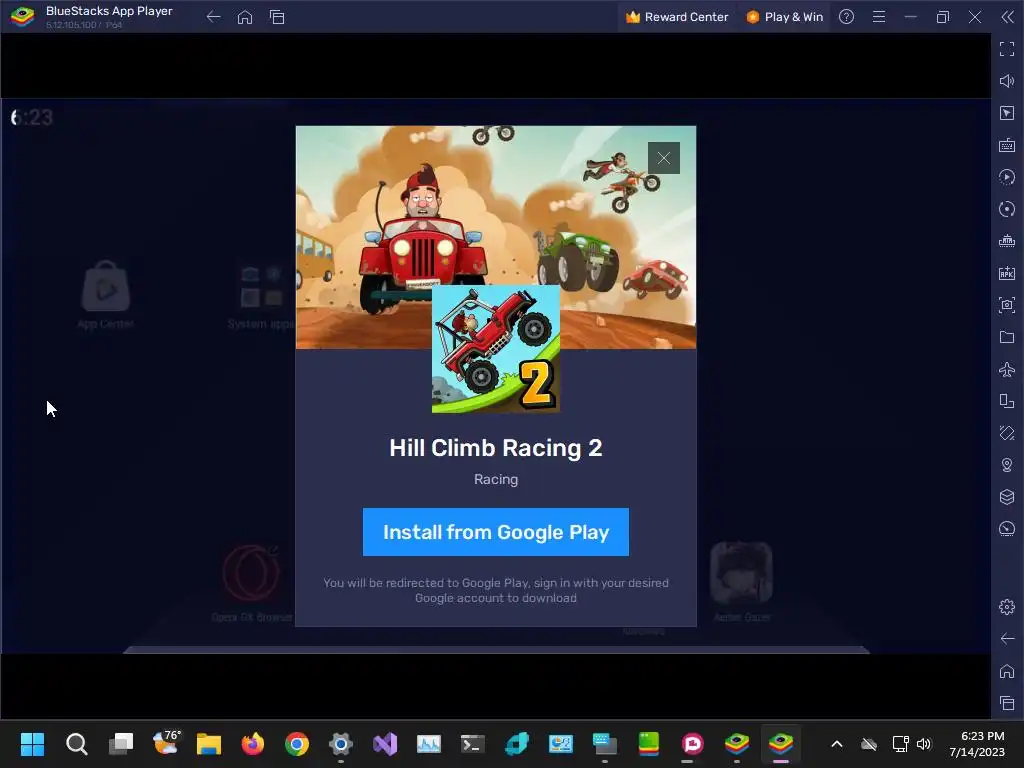Open App Center in the background home screen
The width and height of the screenshot is (1024, 768).
point(106,294)
